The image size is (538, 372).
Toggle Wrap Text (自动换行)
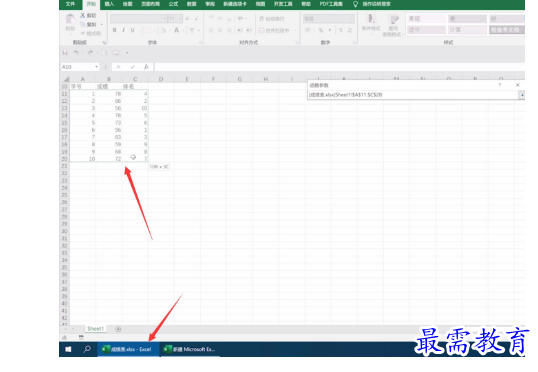[x=272, y=19]
